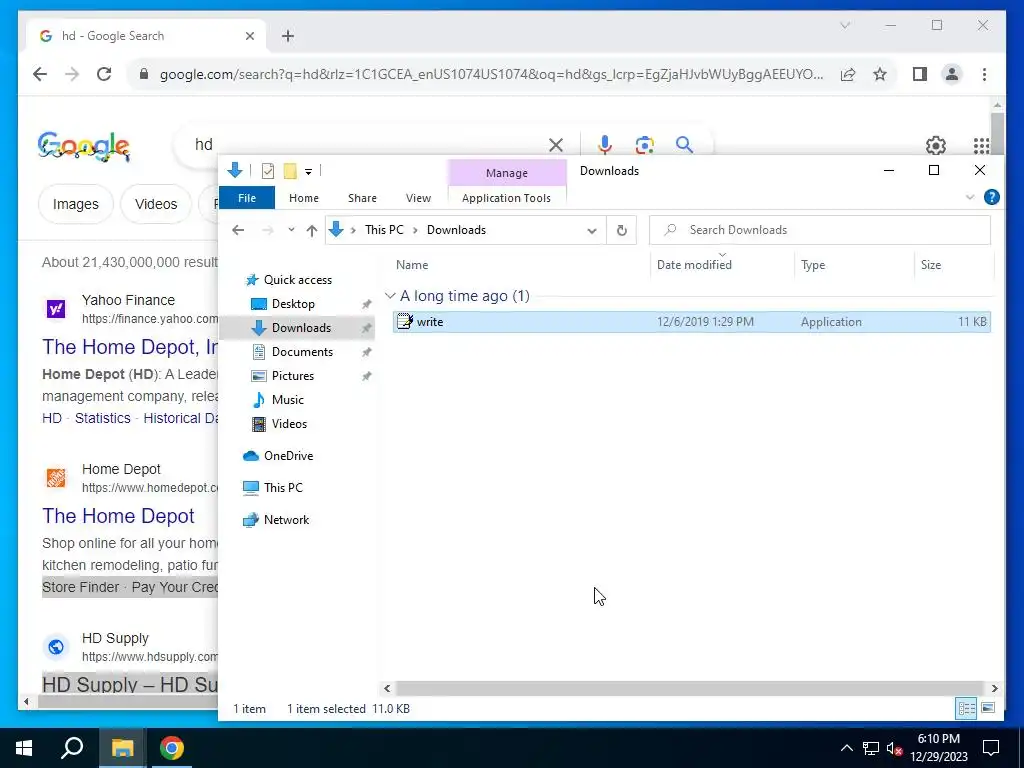Open Documents in the navigation pane
The height and width of the screenshot is (768, 1024).
coord(302,352)
